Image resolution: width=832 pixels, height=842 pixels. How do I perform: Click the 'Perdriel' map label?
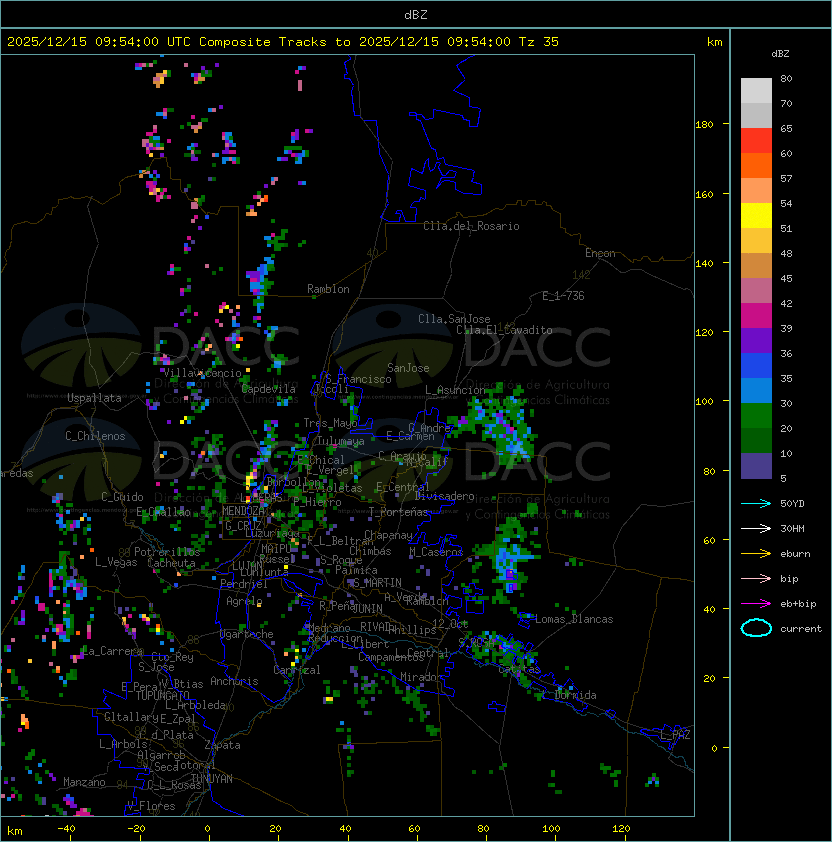click(244, 583)
